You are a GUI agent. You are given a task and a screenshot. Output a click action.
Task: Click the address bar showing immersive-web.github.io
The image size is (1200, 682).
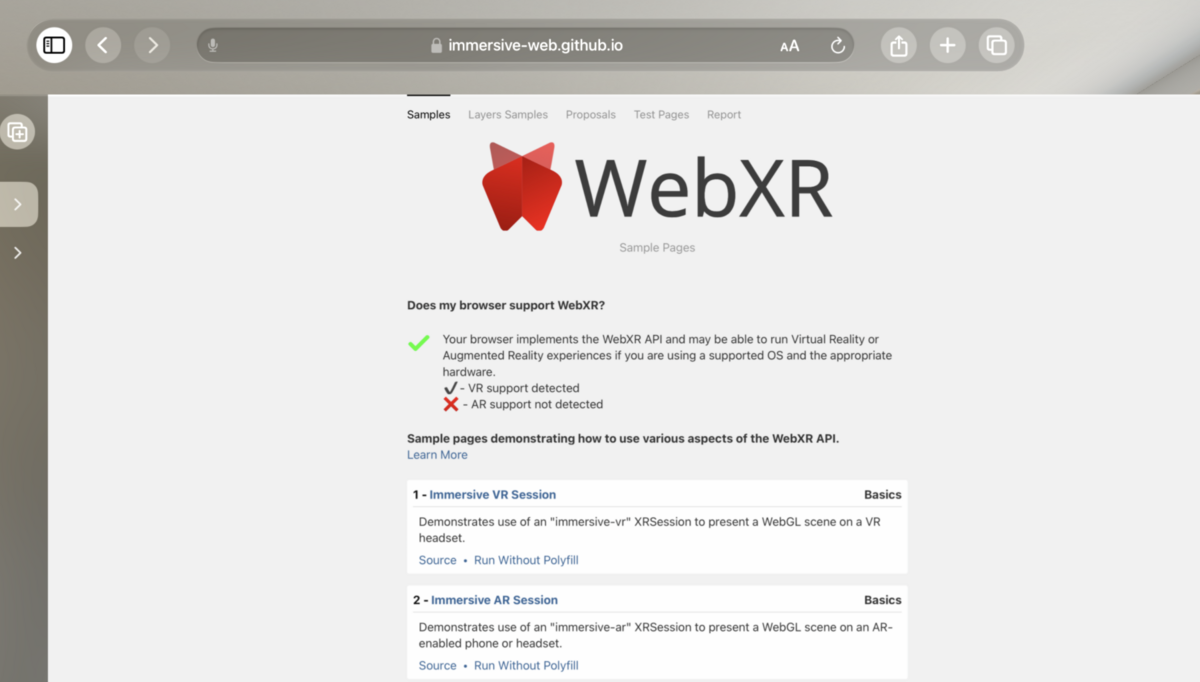pyautogui.click(x=526, y=46)
